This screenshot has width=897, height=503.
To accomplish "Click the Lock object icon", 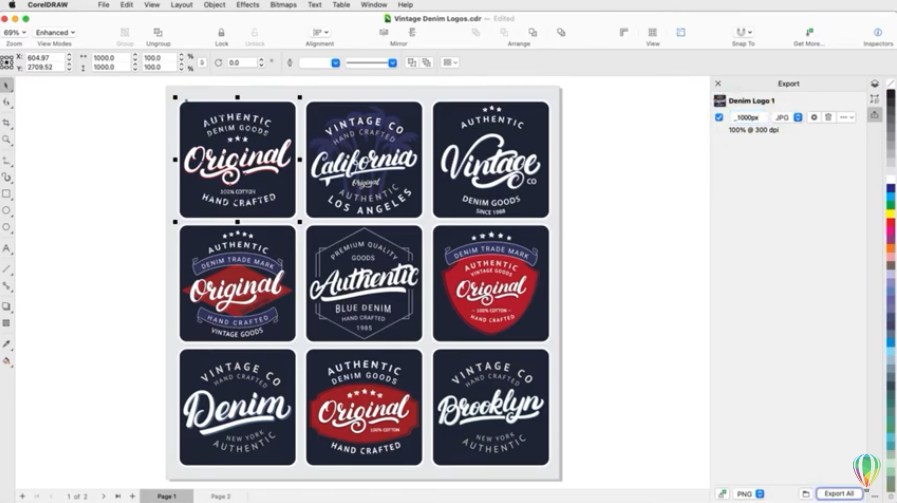I will tap(221, 33).
